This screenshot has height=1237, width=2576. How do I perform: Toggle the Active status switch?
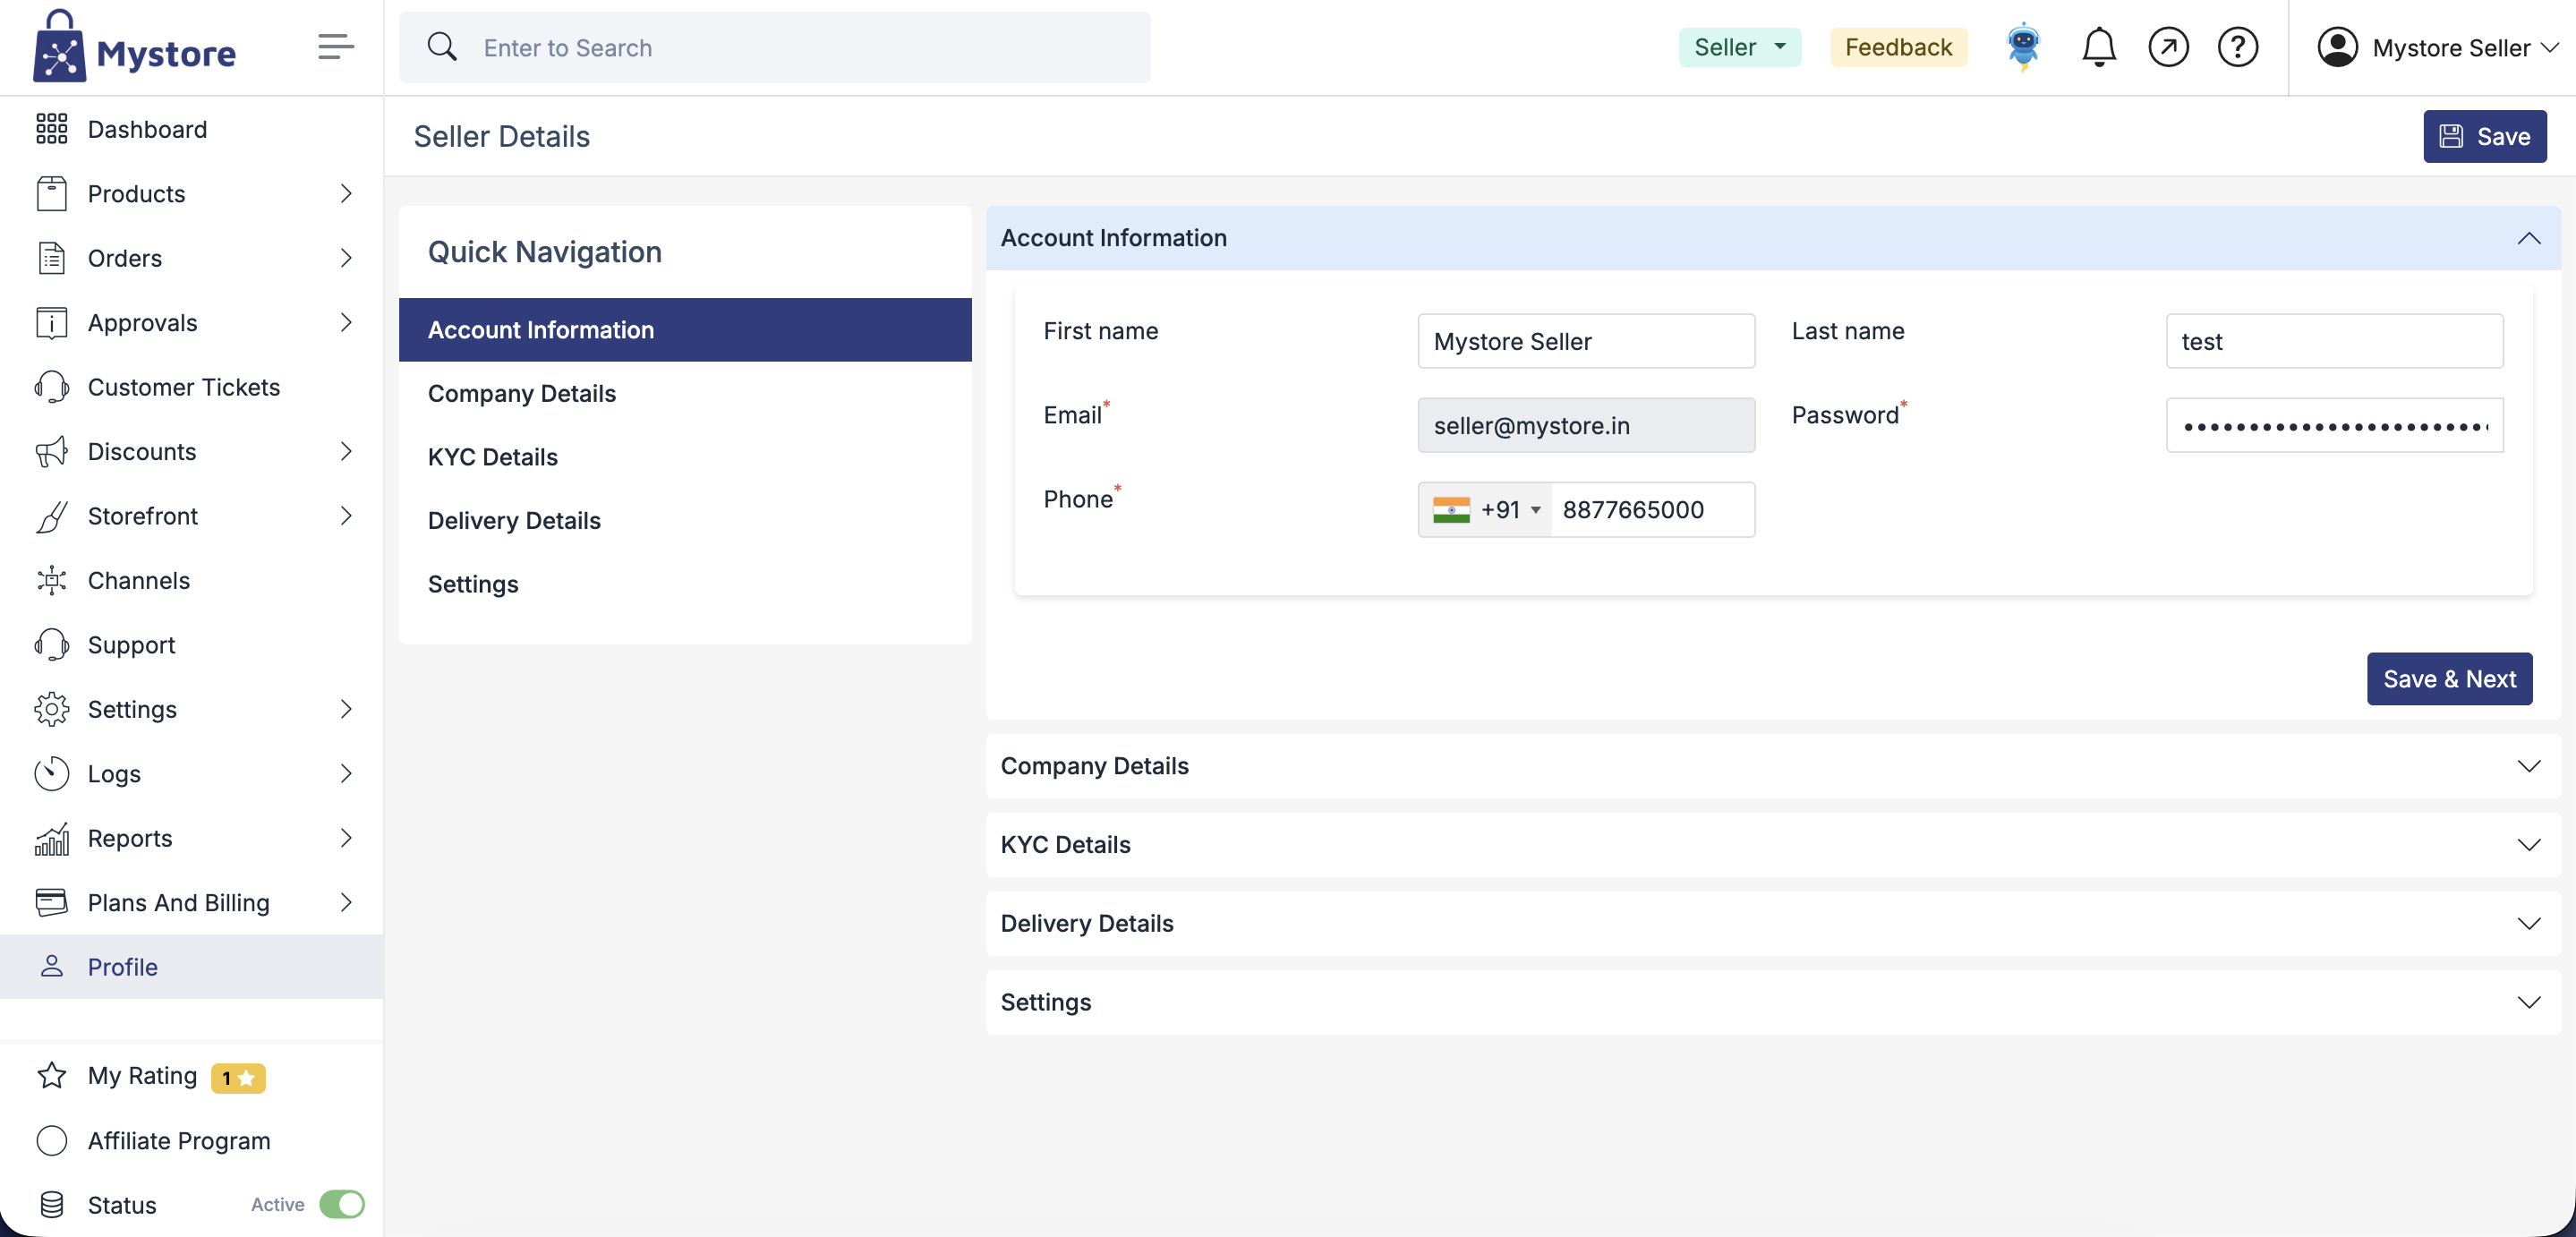coord(342,1204)
